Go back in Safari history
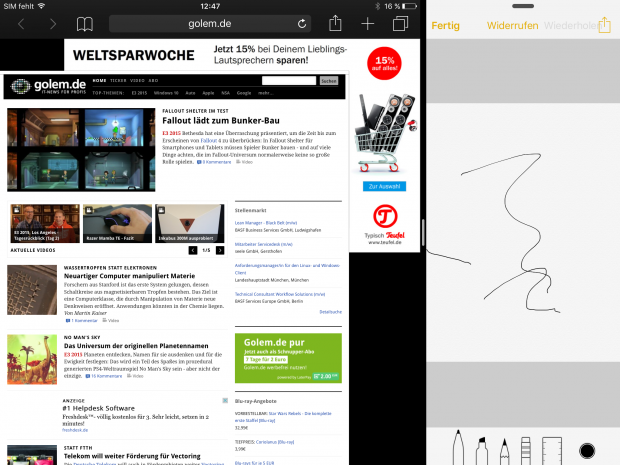This screenshot has width=620, height=465. click(x=21, y=24)
